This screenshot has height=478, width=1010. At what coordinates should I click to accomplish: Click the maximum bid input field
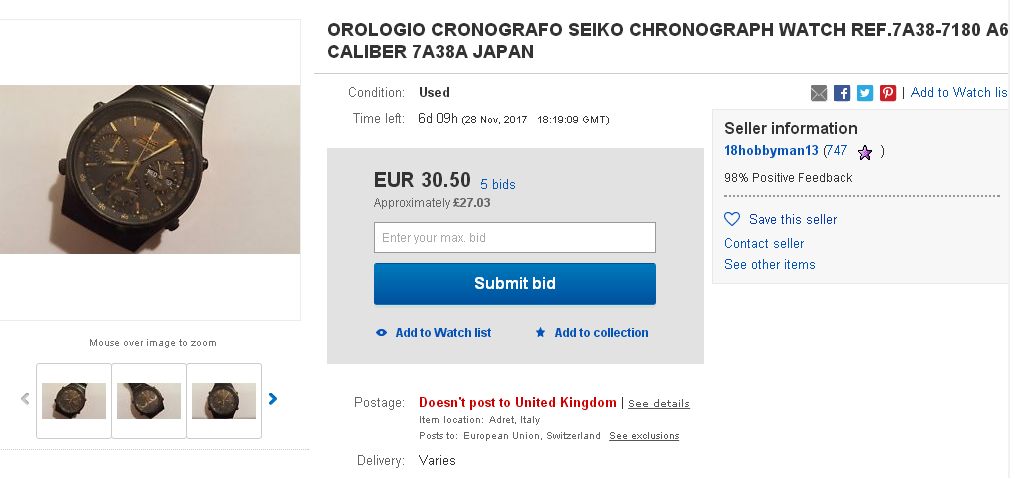tap(514, 238)
